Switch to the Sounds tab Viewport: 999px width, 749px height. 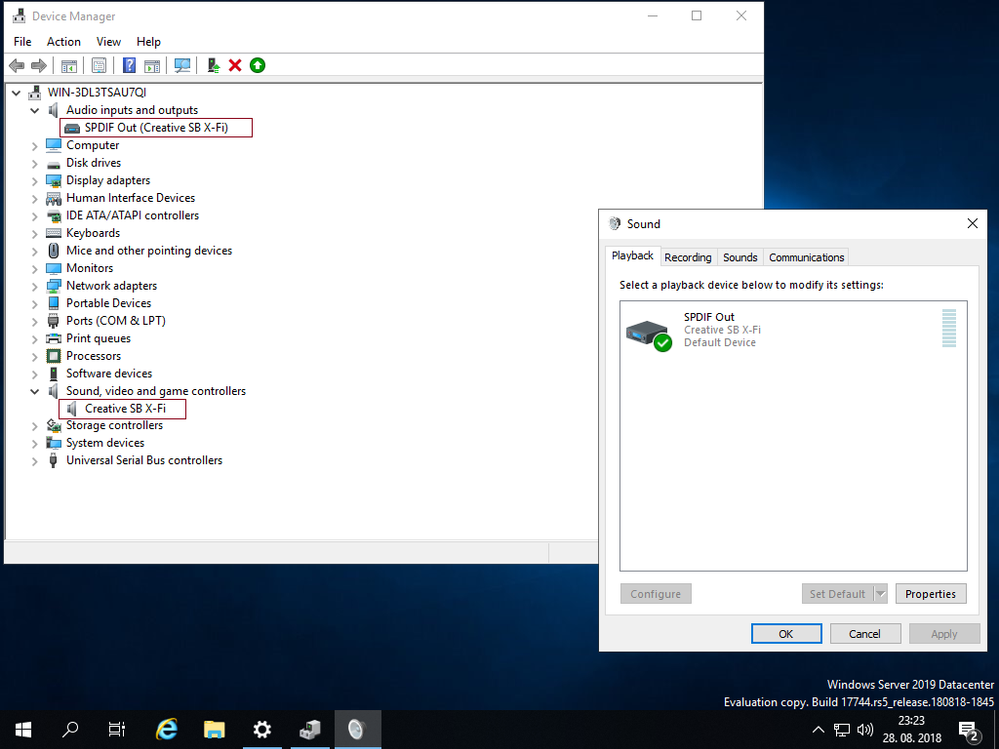[740, 257]
